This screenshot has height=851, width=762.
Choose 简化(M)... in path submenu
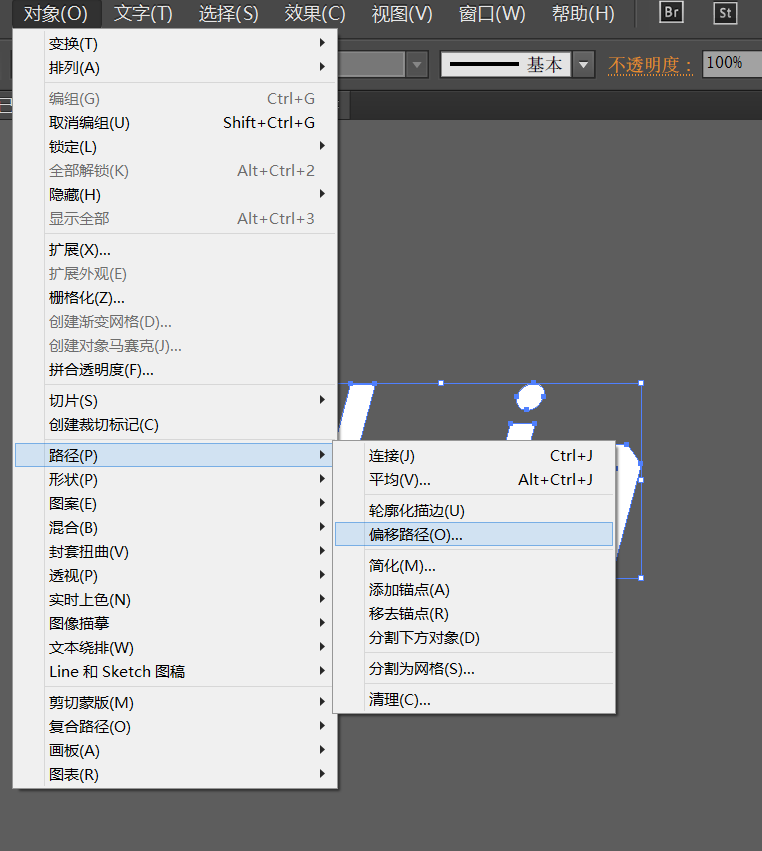tap(474, 566)
